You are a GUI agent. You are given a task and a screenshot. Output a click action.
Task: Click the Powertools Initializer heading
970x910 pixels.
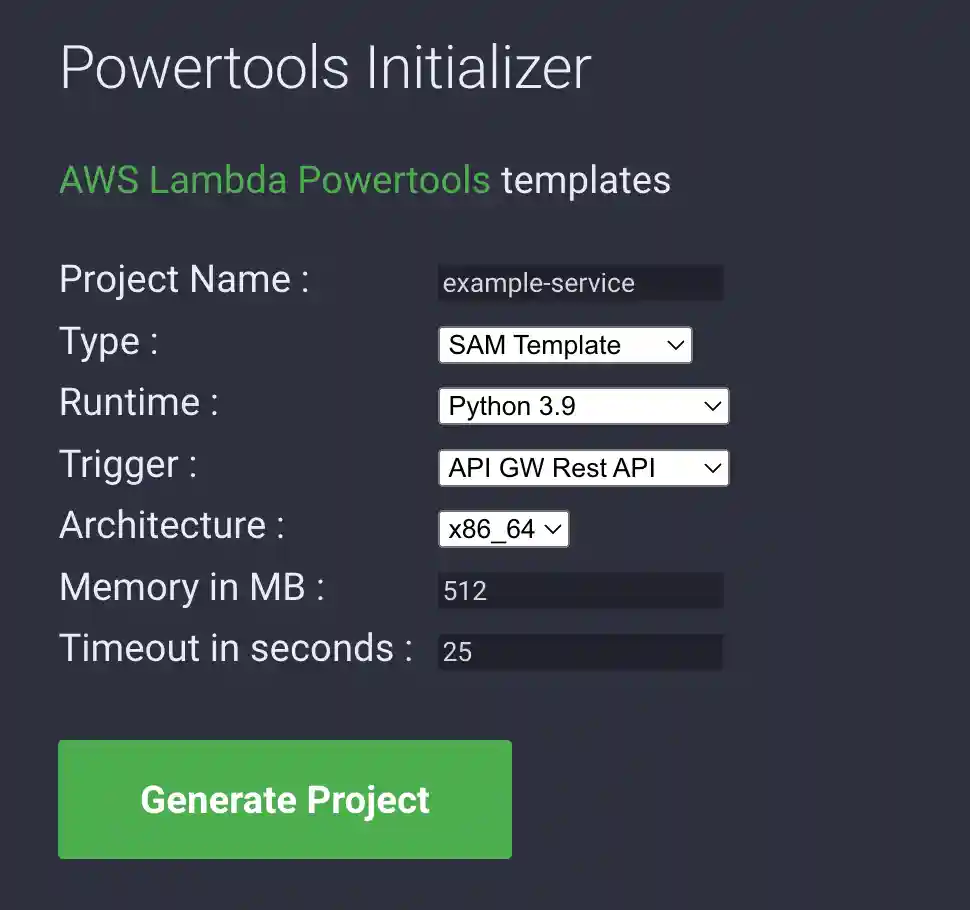(325, 67)
